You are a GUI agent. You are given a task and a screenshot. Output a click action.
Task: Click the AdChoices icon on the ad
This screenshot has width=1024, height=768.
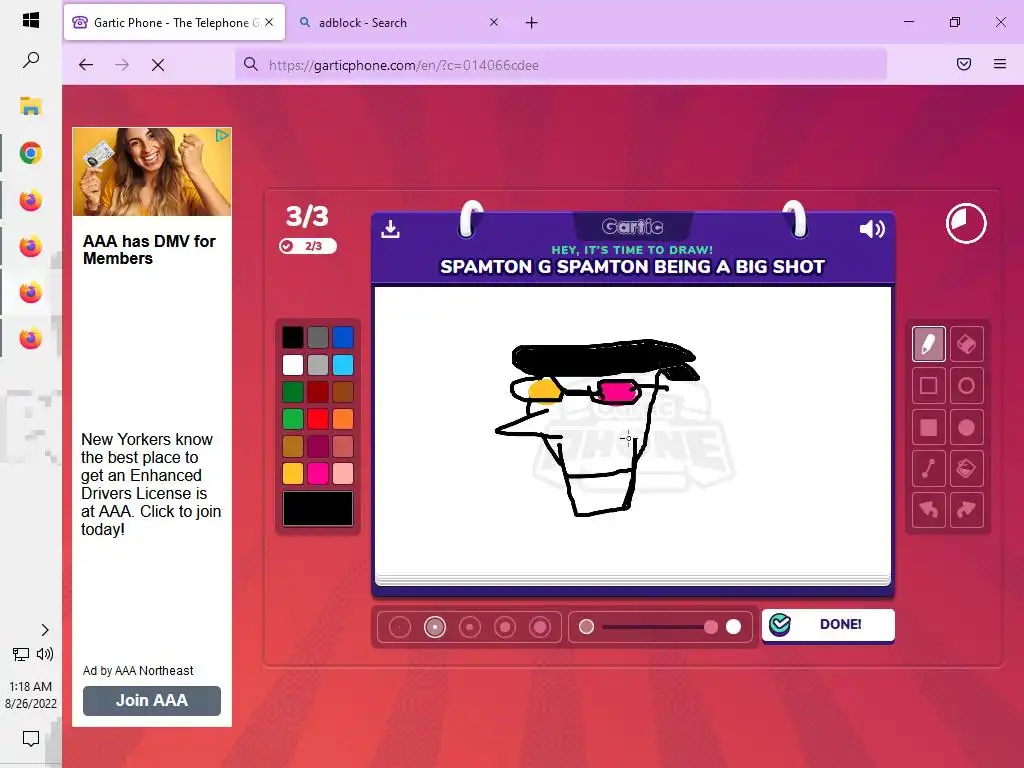pos(223,135)
